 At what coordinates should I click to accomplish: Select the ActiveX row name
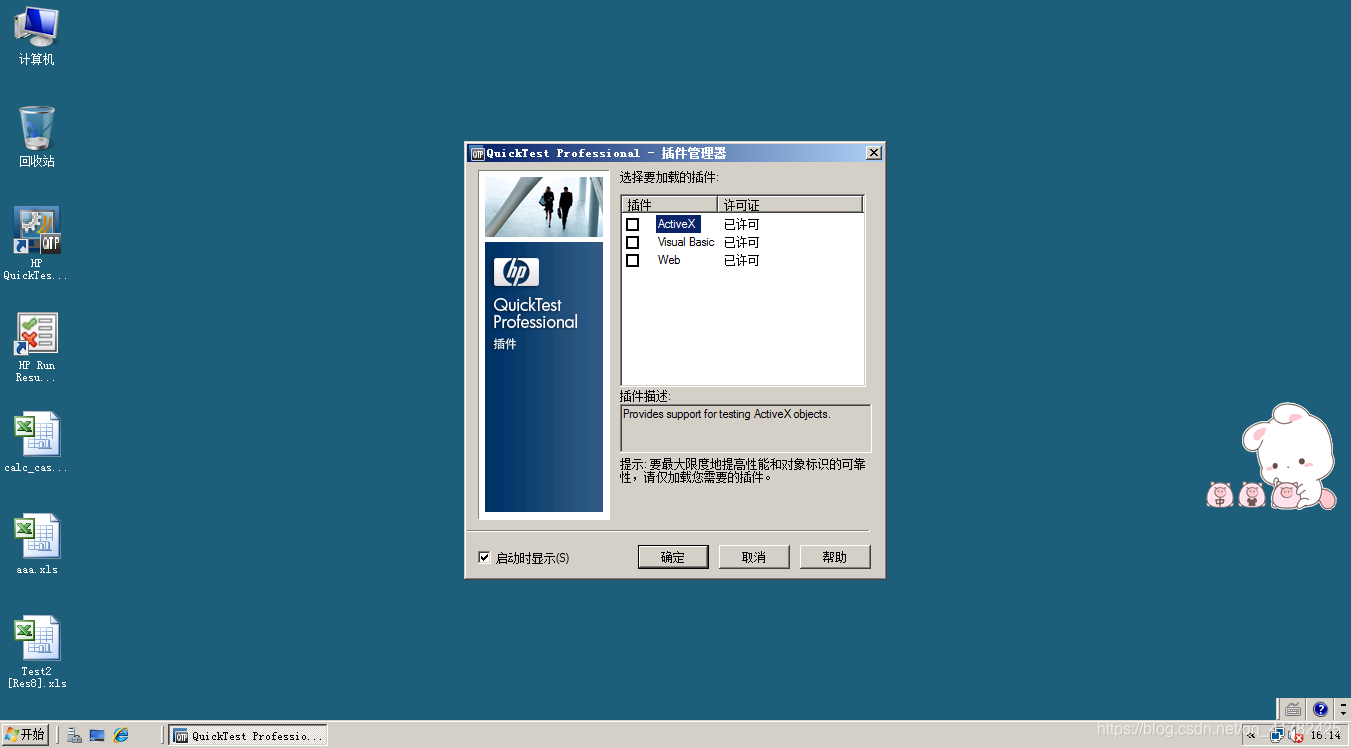(677, 224)
